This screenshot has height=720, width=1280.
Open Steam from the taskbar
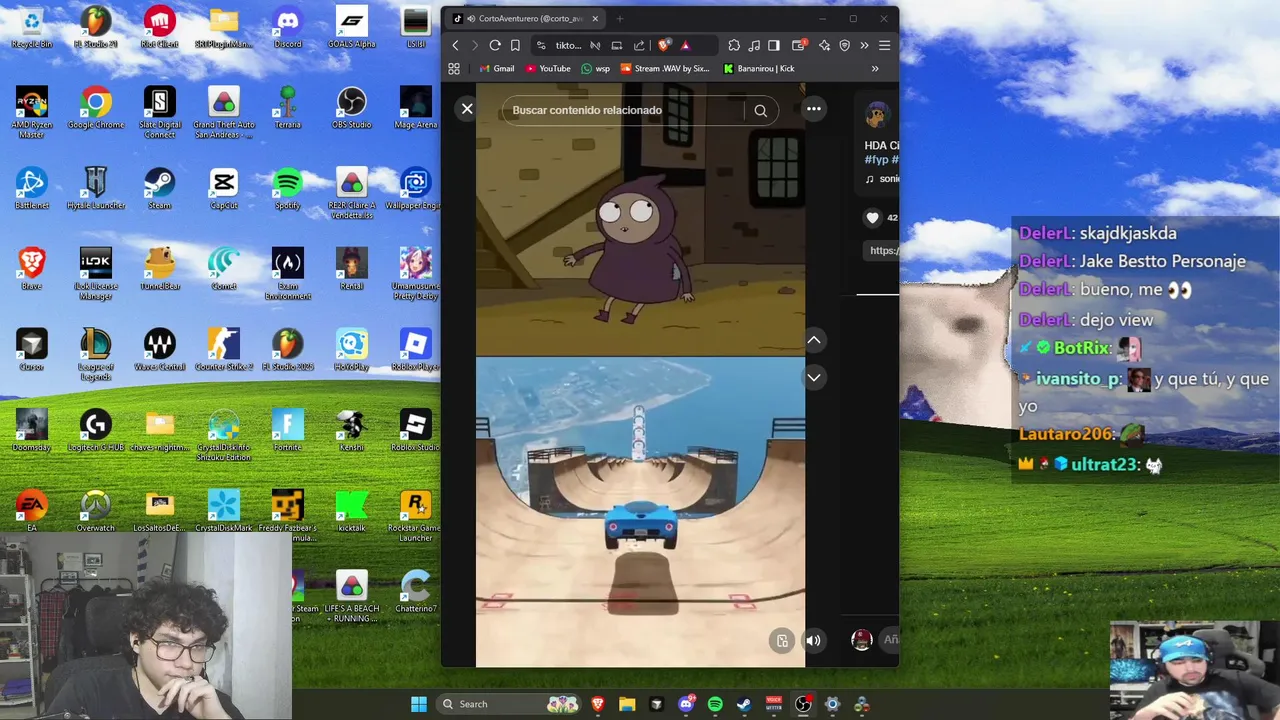click(744, 704)
